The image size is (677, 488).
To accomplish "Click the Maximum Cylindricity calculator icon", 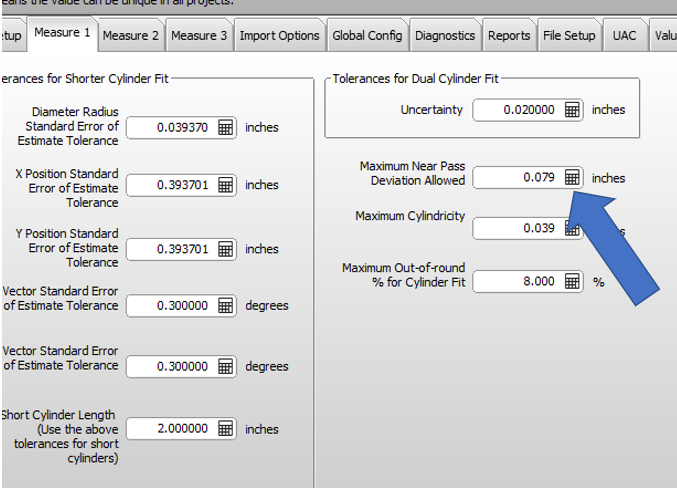I will pyautogui.click(x=572, y=229).
